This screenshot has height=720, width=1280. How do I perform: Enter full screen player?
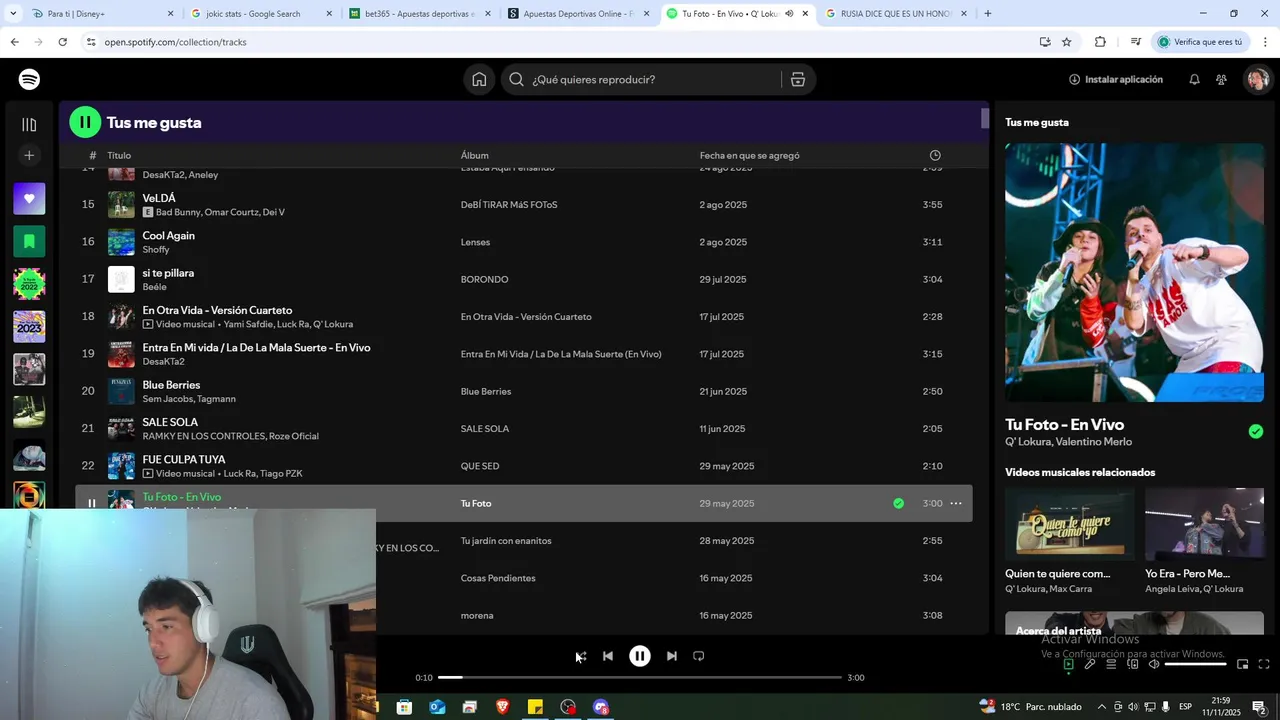(1264, 664)
